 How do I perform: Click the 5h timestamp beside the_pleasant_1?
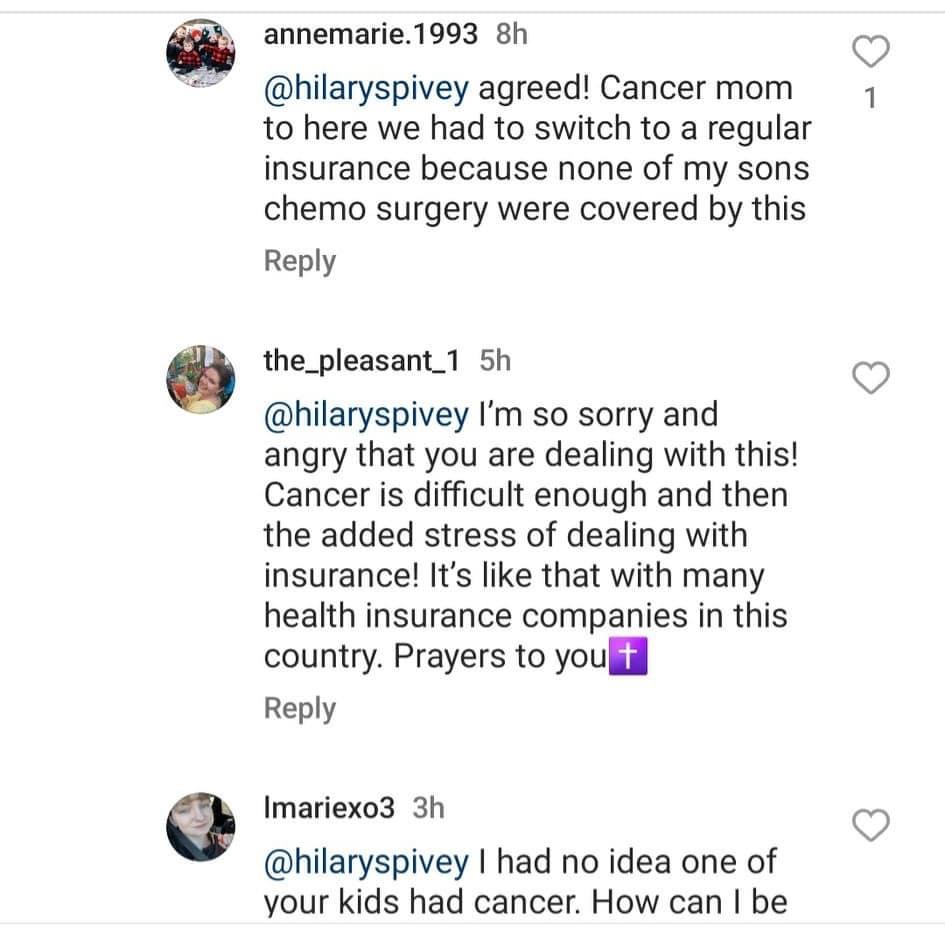tap(495, 360)
